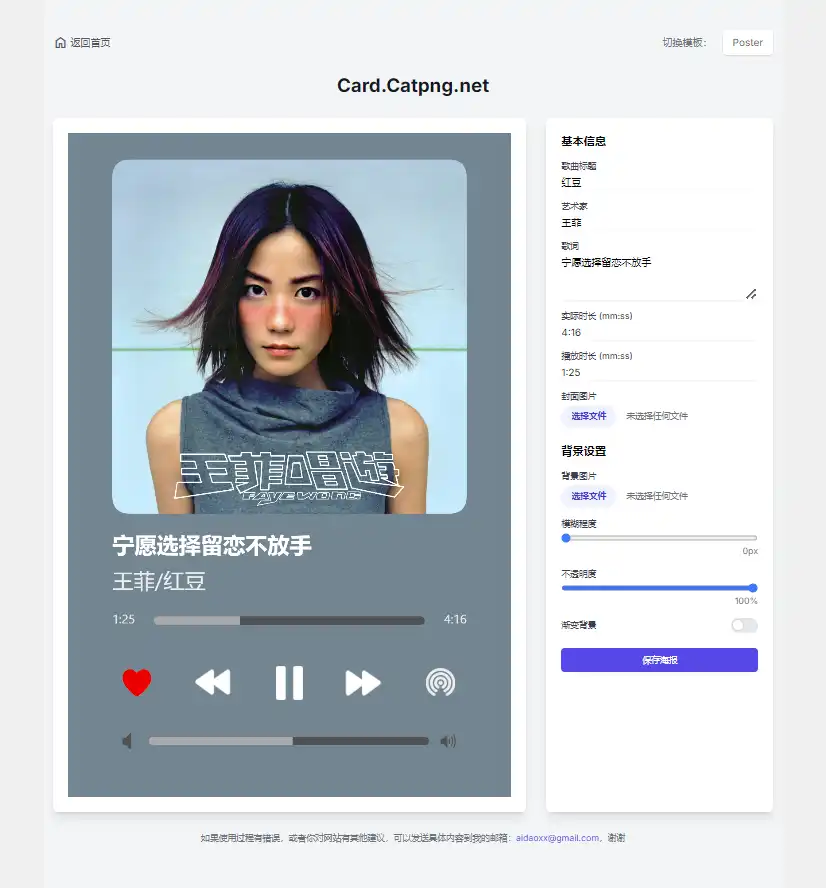Screen dimensions: 826x888
Task: Click the Faye Wong album cover image
Action: [x=289, y=337]
